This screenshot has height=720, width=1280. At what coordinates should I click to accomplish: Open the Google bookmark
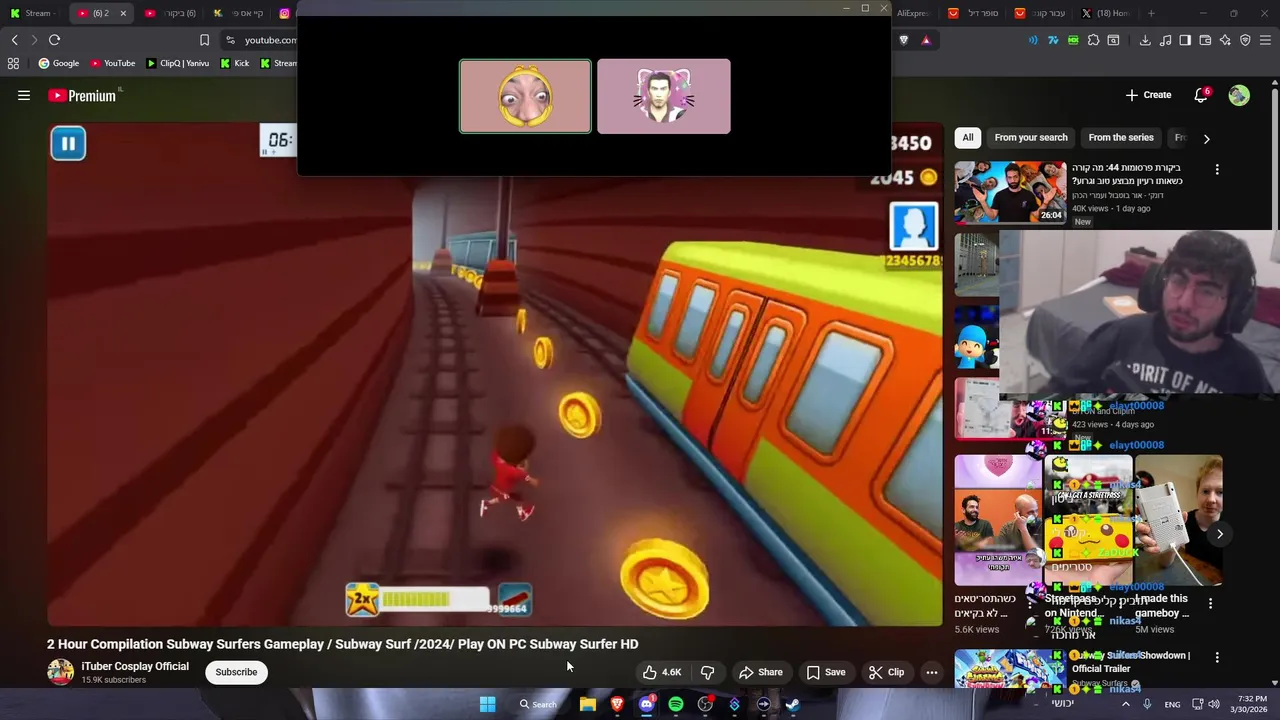pos(58,63)
